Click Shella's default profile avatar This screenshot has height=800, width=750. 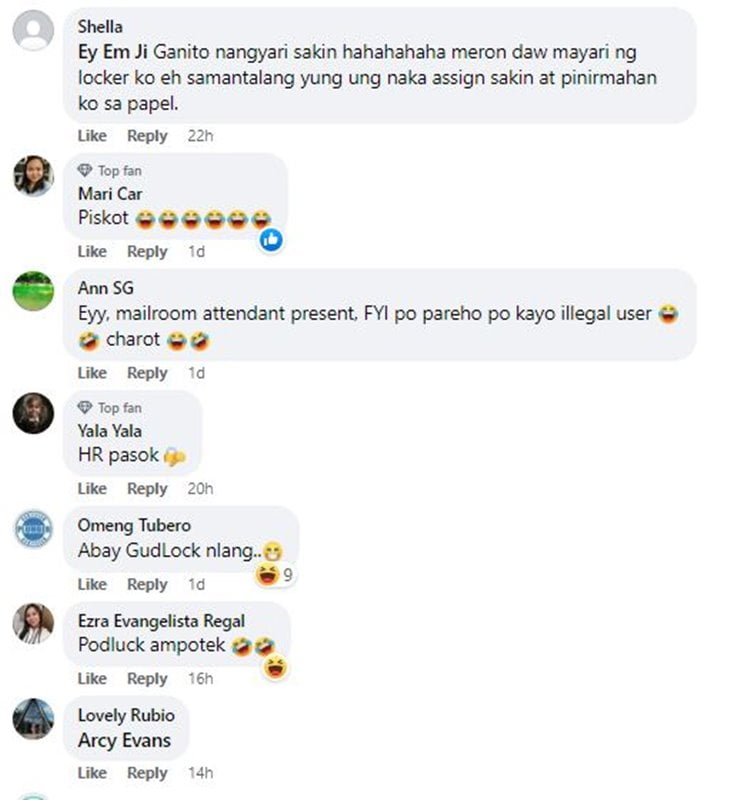pyautogui.click(x=33, y=30)
